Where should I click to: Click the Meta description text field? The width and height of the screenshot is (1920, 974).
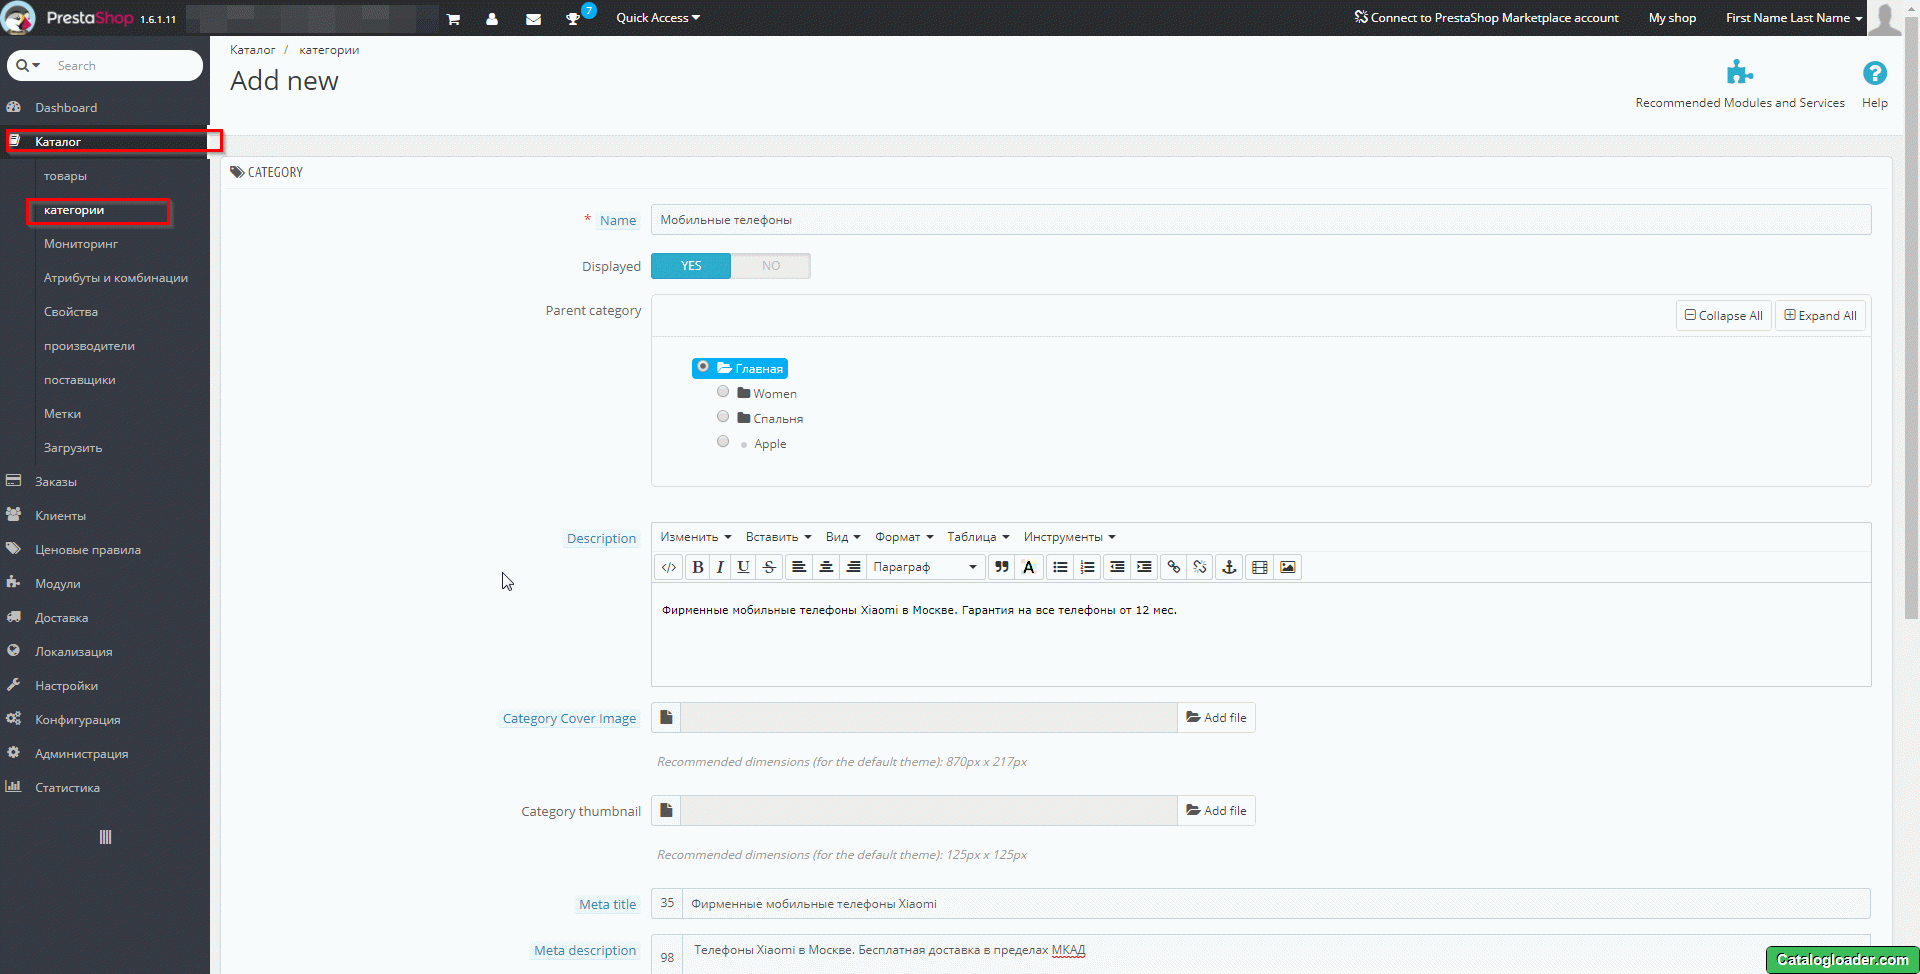tap(1276, 954)
